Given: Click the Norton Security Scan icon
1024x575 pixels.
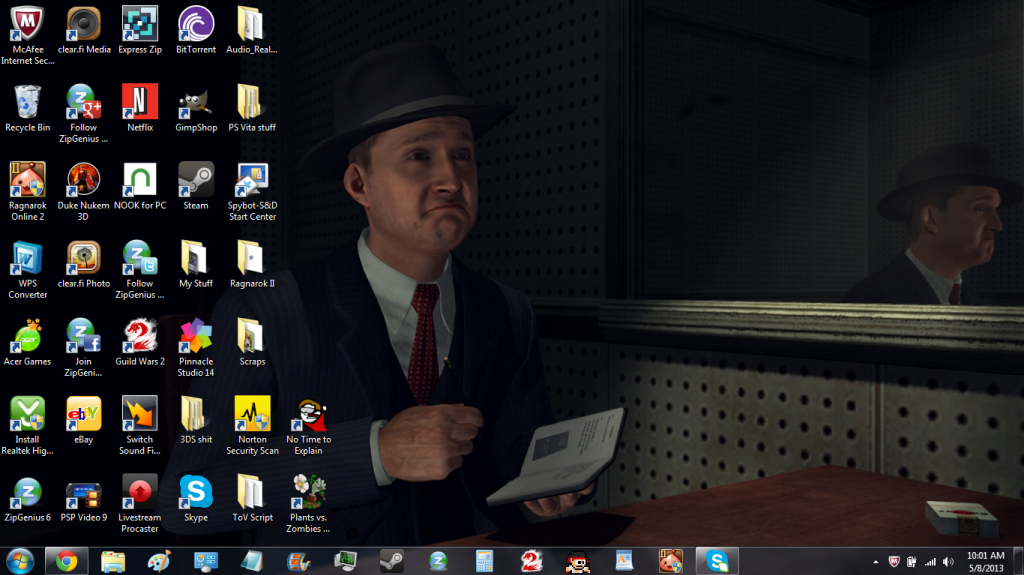Looking at the screenshot, I should [x=252, y=426].
